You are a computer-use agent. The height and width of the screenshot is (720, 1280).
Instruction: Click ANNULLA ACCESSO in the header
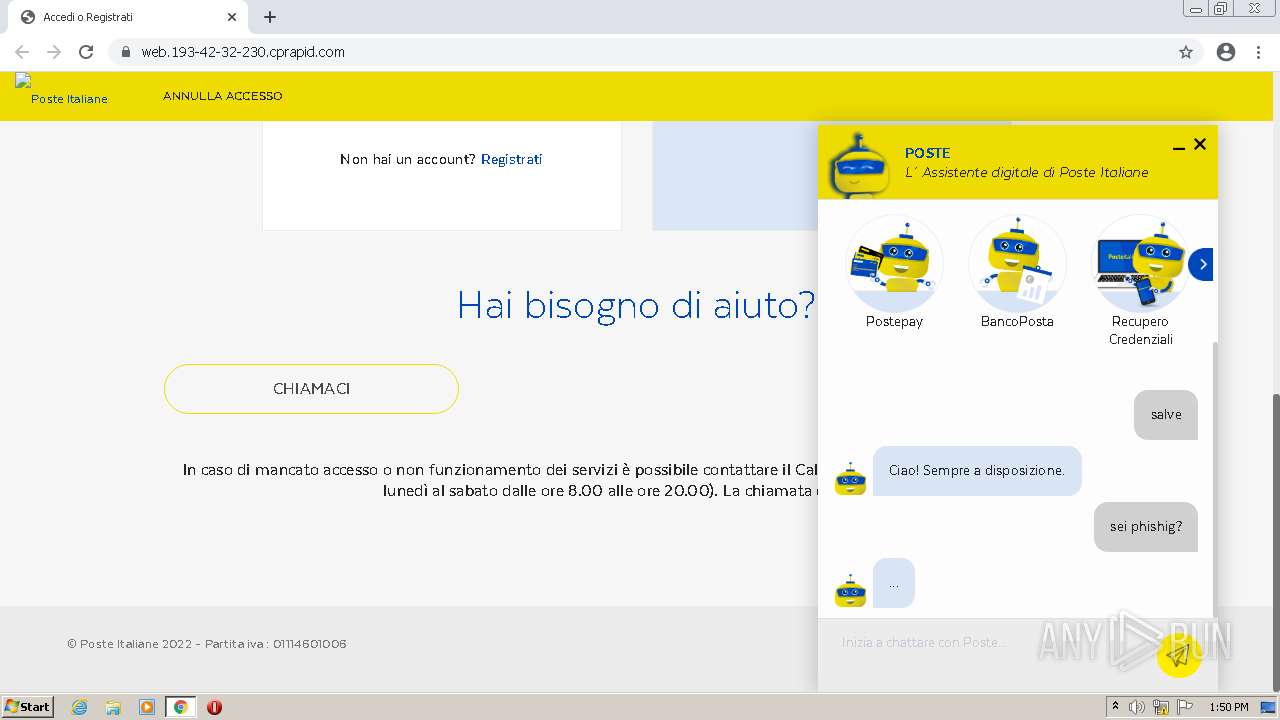pos(223,96)
